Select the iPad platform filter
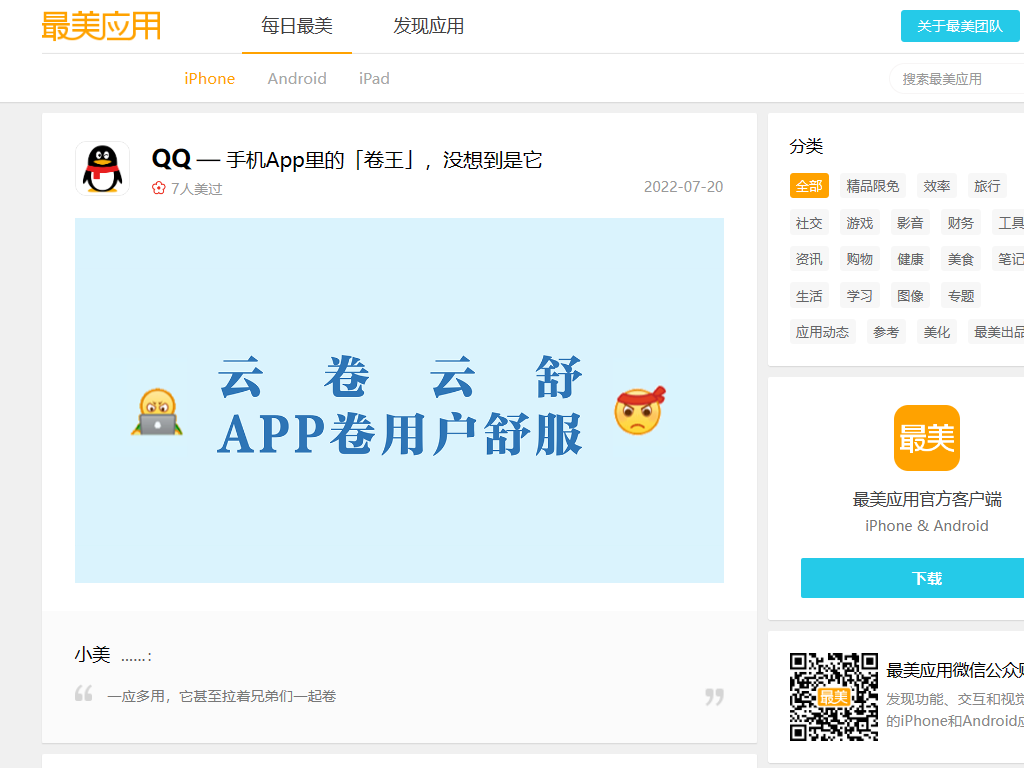Image resolution: width=1024 pixels, height=768 pixels. pos(374,79)
